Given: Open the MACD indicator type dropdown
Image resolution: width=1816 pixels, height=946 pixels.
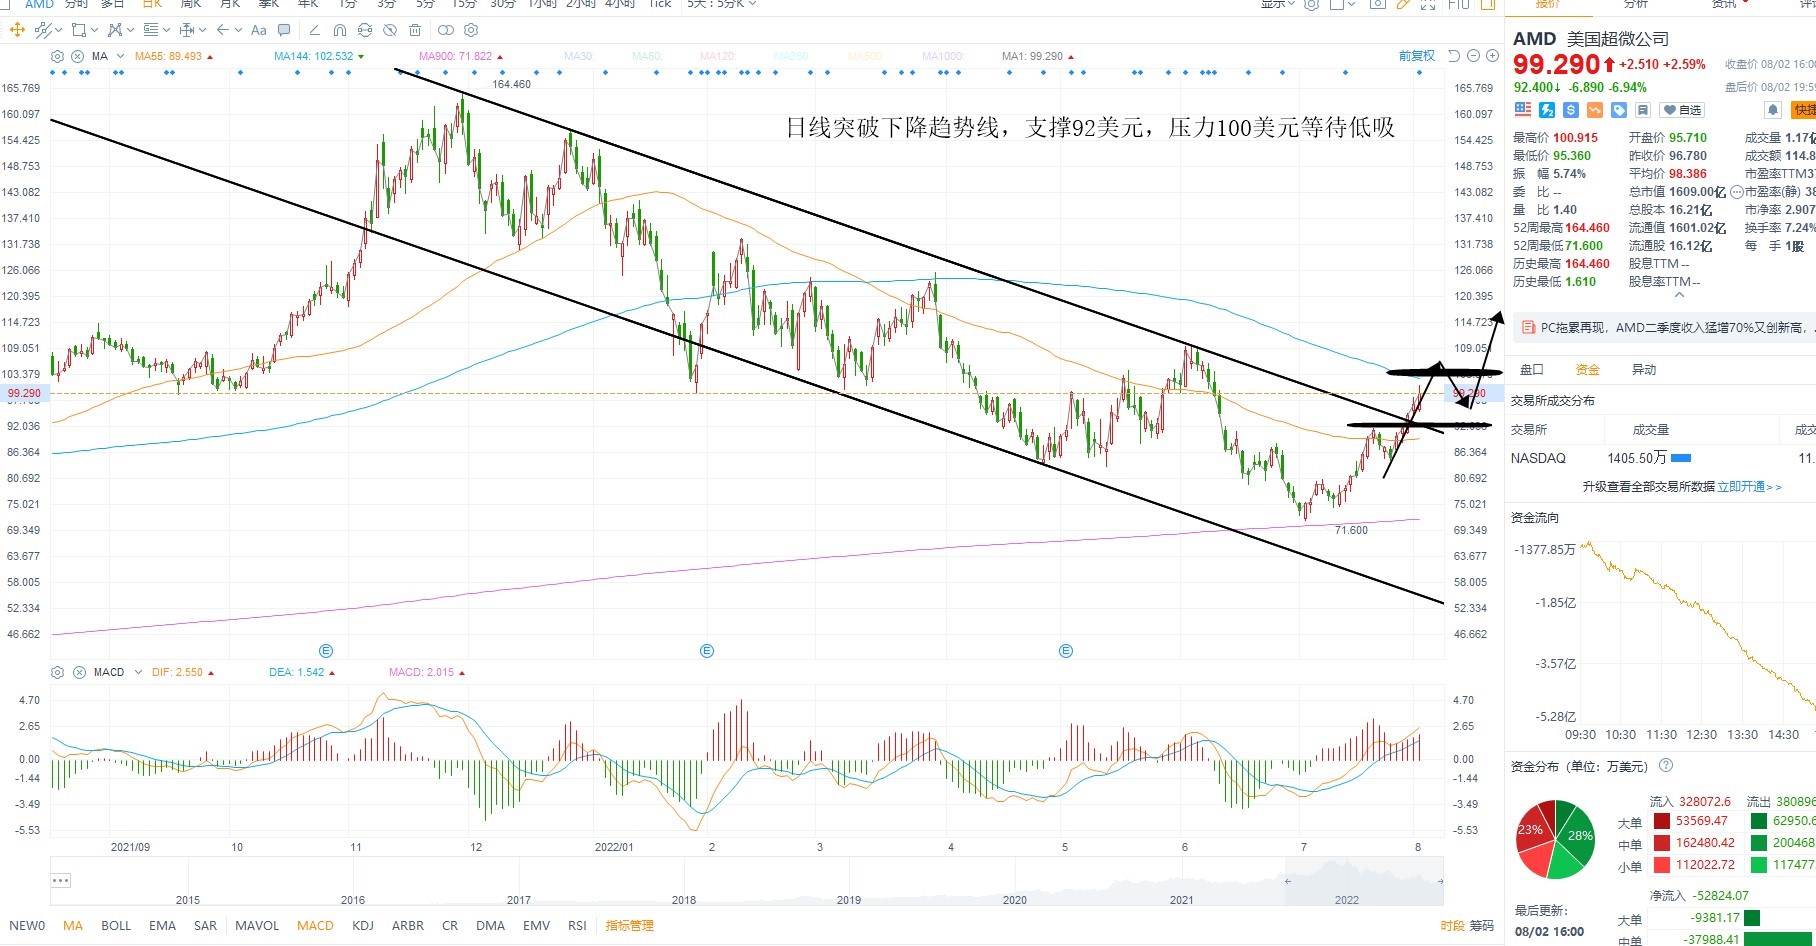Looking at the screenshot, I should click(138, 672).
